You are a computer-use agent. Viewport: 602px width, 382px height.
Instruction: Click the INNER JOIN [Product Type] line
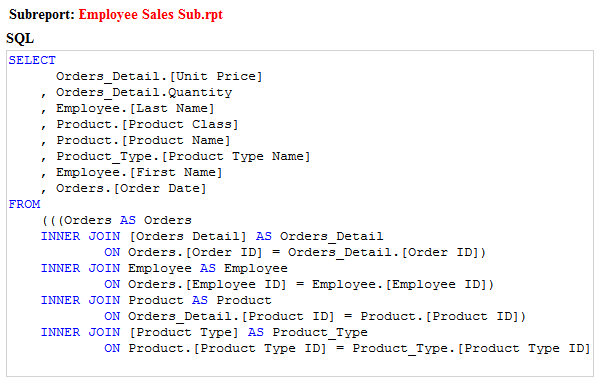point(204,332)
